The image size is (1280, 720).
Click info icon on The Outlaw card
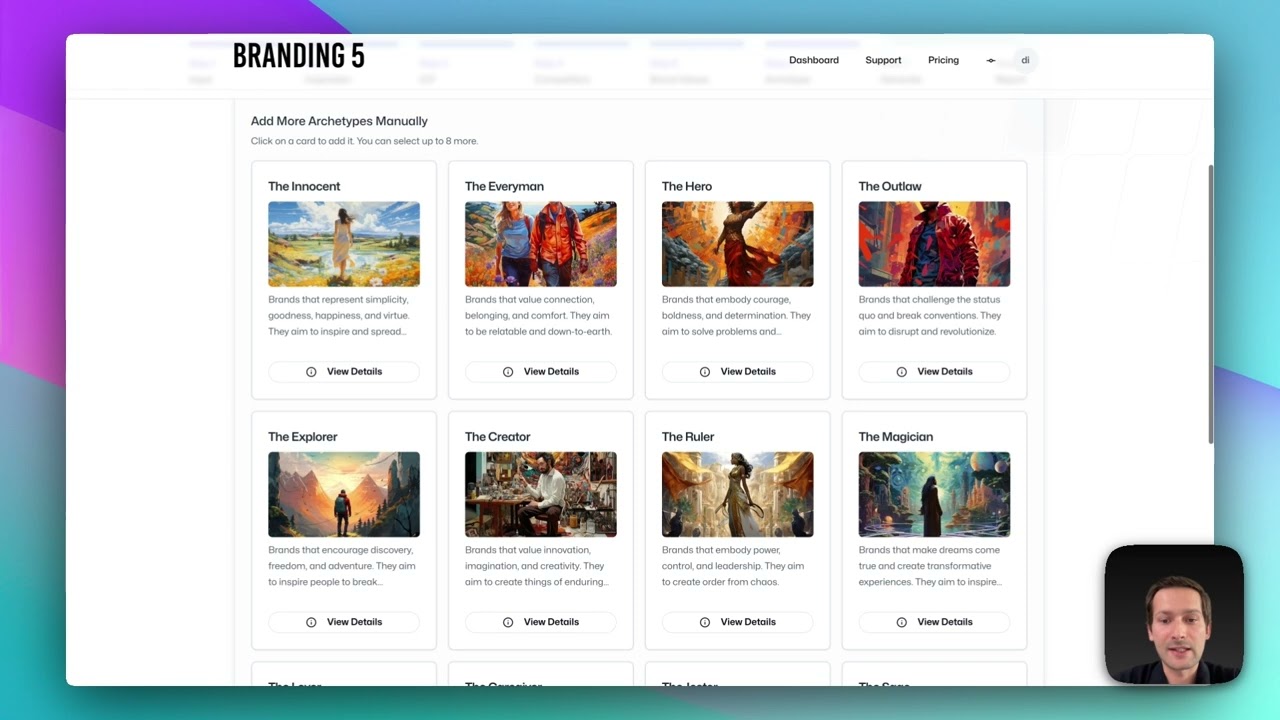[x=902, y=372]
